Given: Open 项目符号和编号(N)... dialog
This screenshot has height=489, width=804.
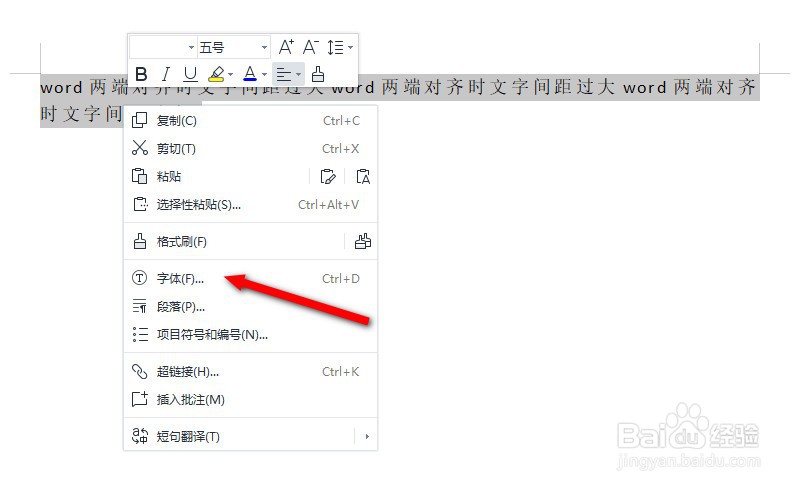Looking at the screenshot, I should point(251,335).
